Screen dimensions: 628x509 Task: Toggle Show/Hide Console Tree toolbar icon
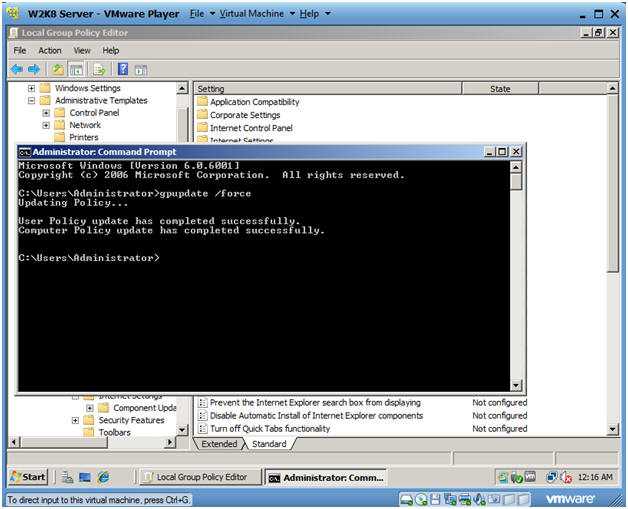point(76,70)
